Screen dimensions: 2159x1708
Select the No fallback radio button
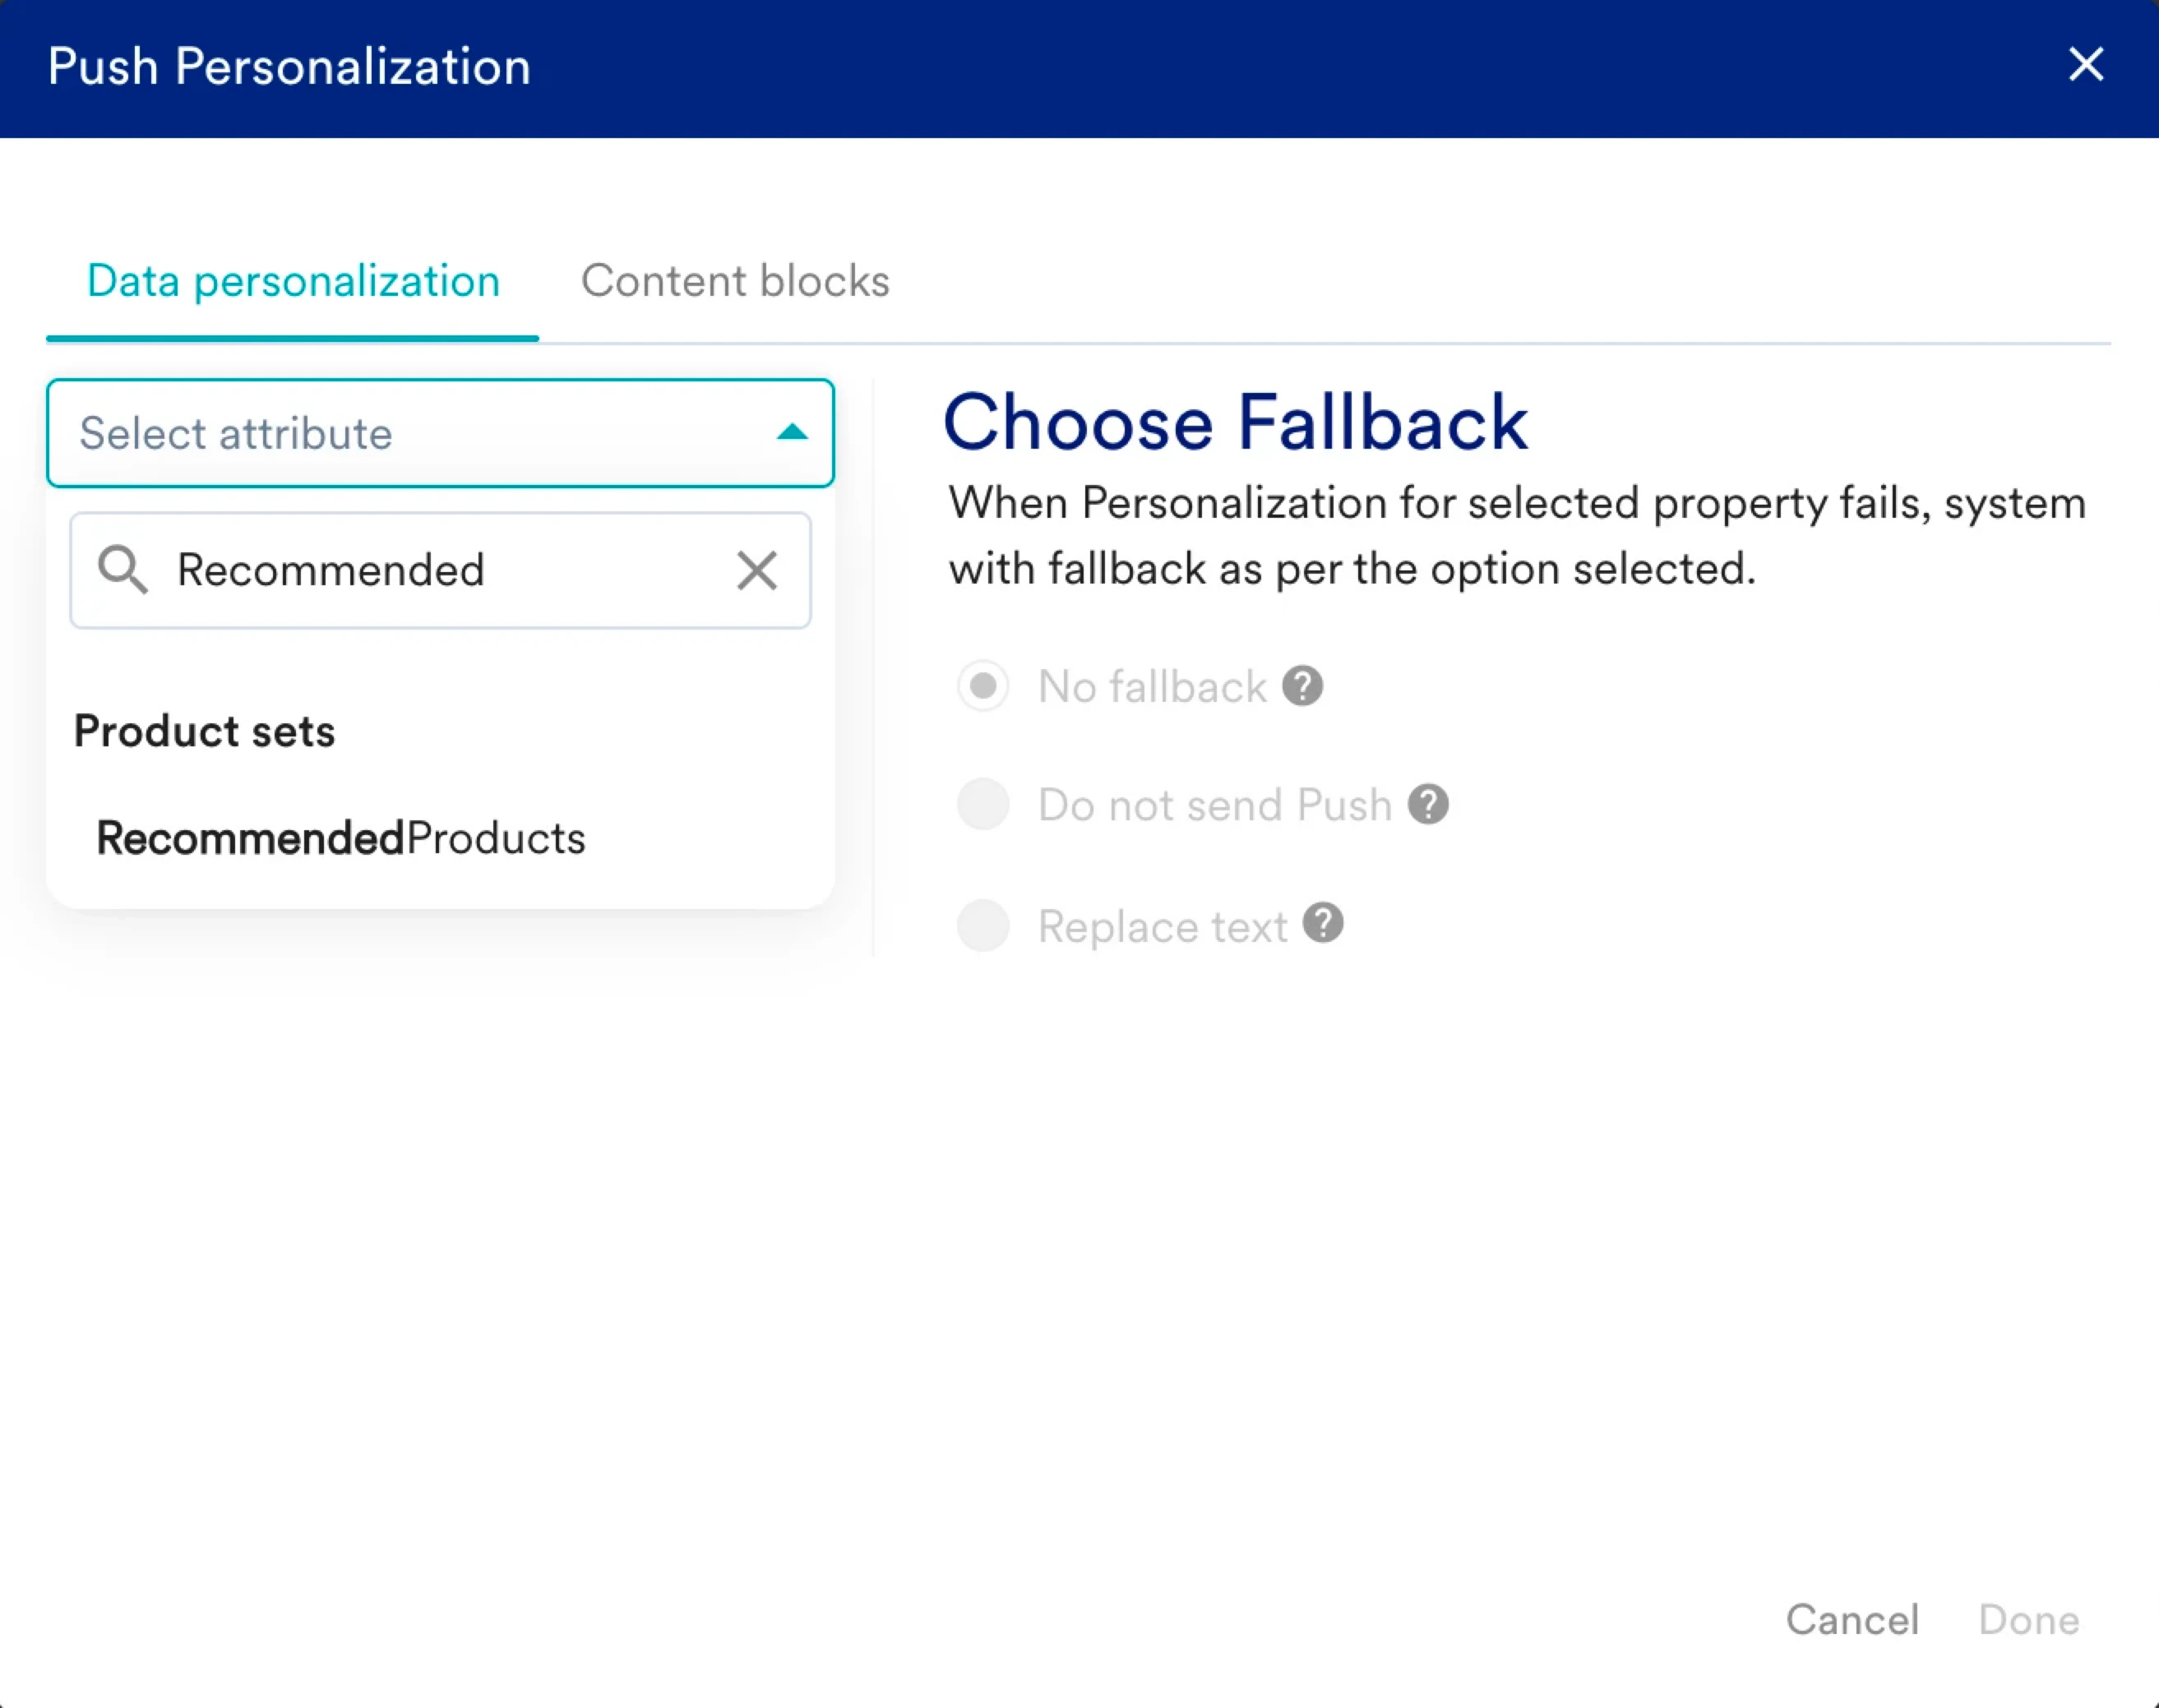[983, 686]
